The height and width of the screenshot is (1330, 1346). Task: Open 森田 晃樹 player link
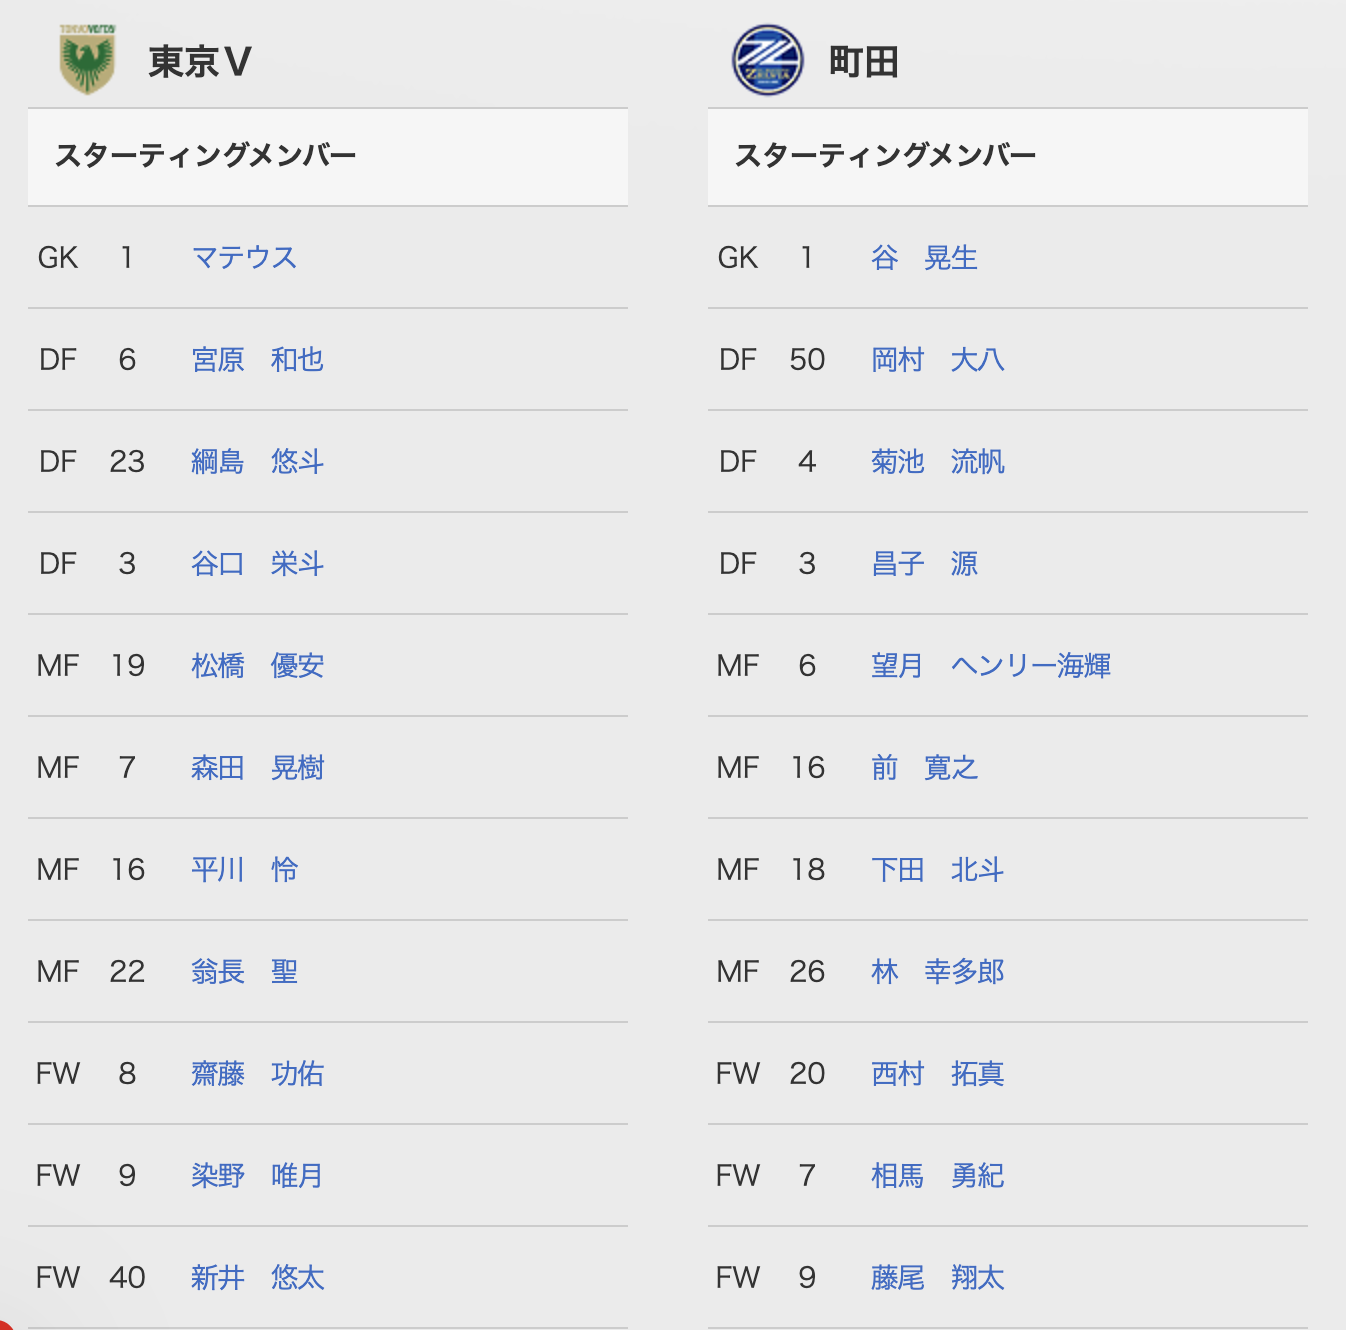point(257,767)
